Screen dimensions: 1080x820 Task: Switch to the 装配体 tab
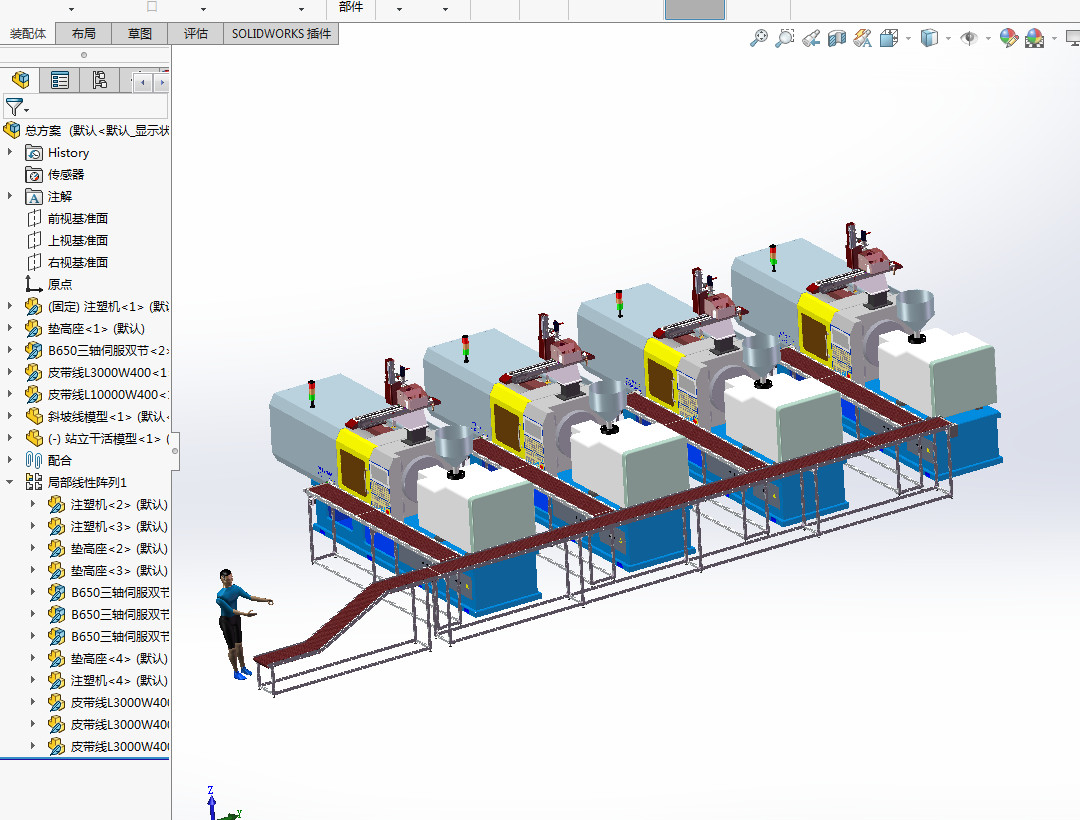(x=28, y=34)
